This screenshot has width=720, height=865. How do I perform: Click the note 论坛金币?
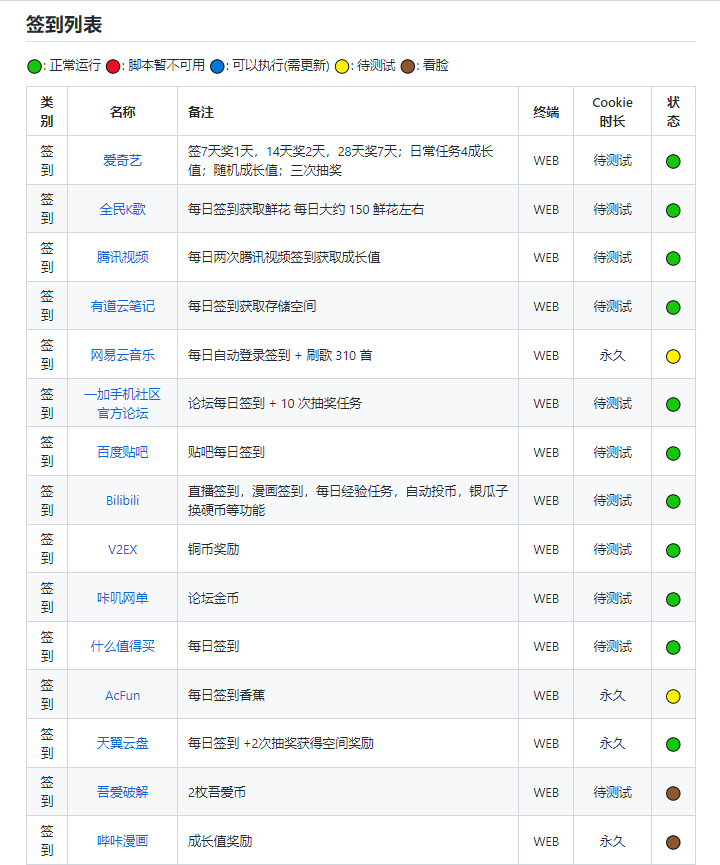[214, 598]
